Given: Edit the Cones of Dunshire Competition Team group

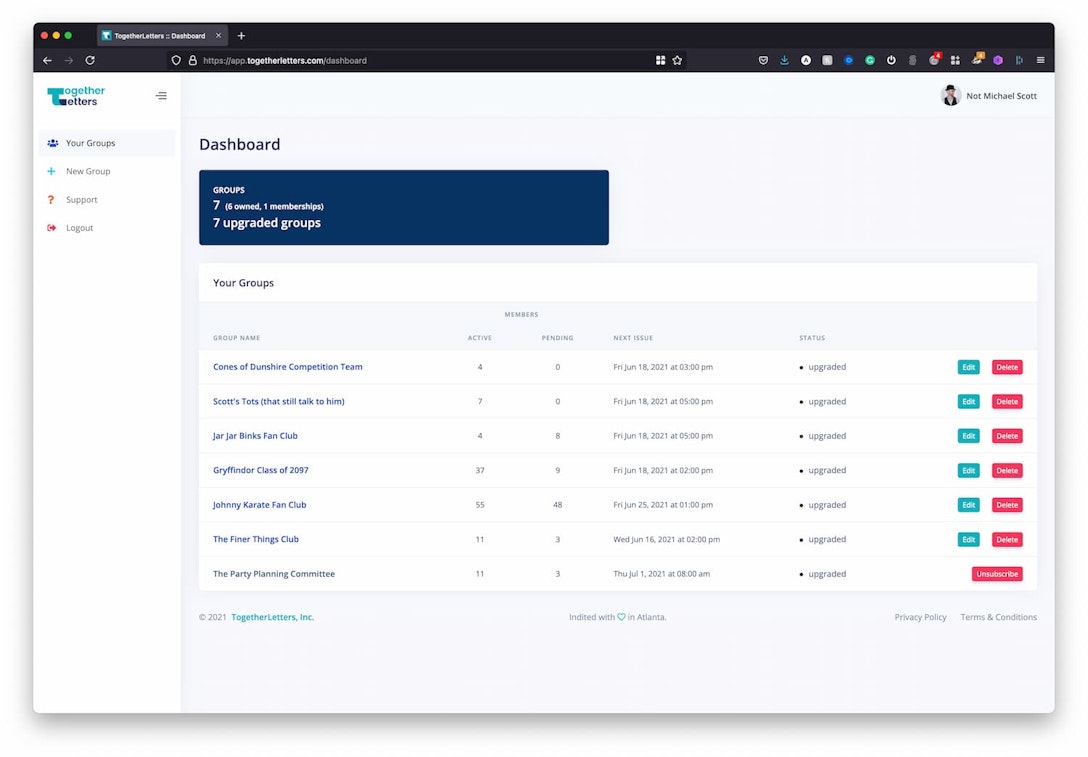Looking at the screenshot, I should pos(968,367).
